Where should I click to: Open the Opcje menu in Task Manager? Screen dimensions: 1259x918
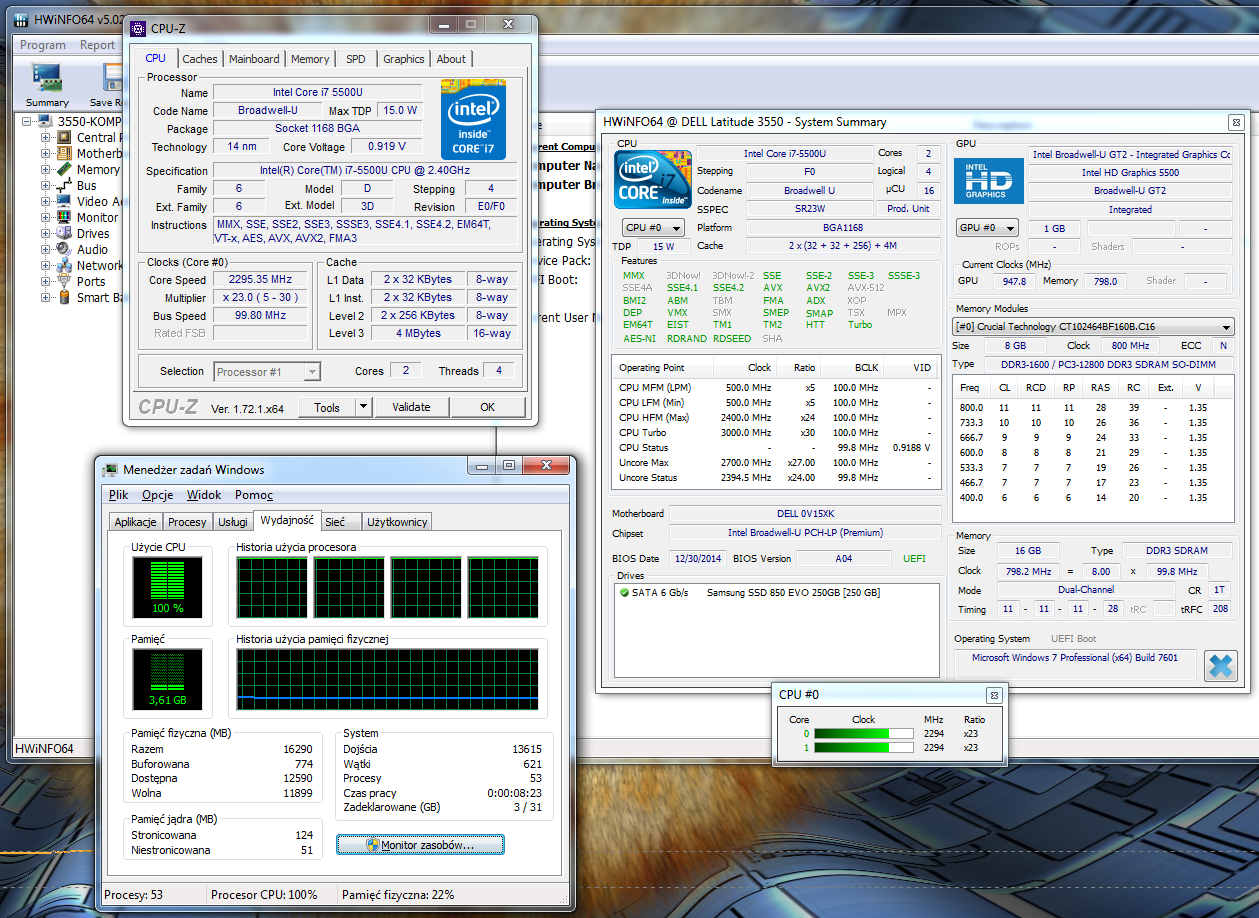pyautogui.click(x=158, y=495)
